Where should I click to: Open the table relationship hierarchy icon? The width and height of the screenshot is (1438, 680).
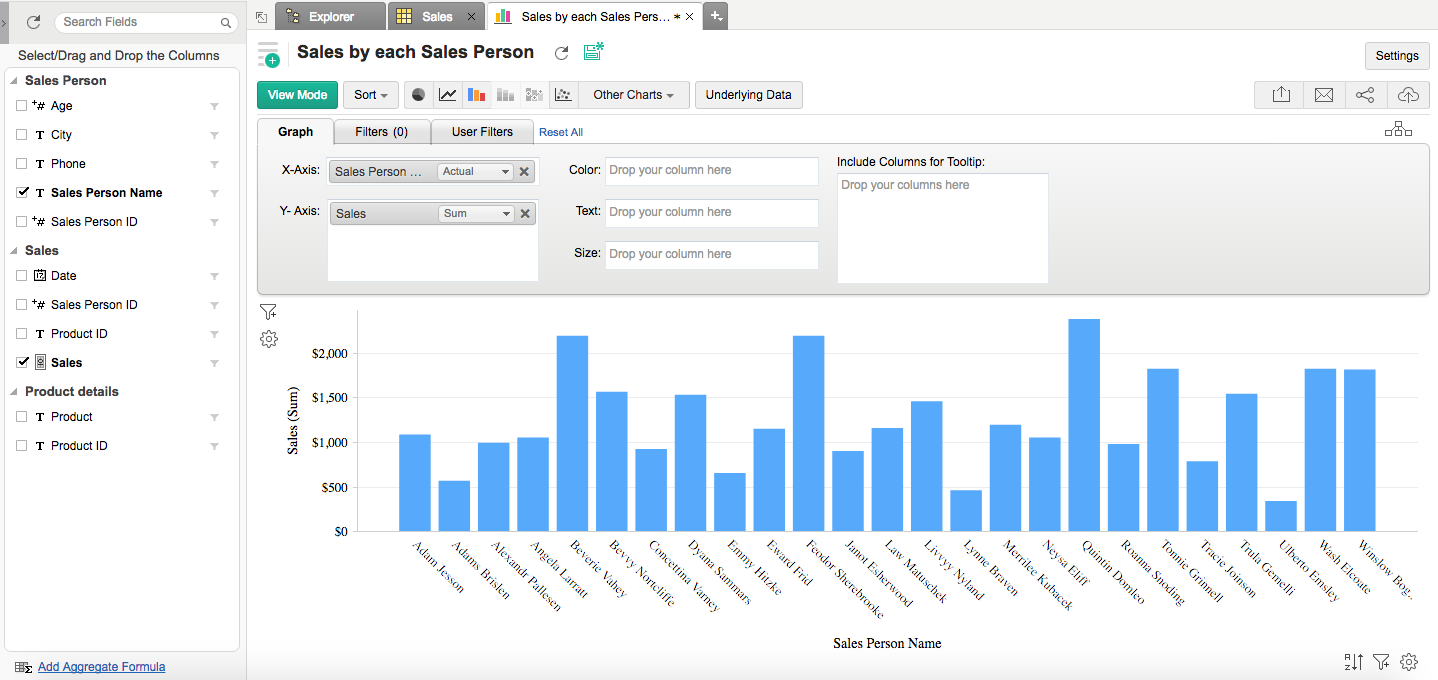coord(1398,129)
